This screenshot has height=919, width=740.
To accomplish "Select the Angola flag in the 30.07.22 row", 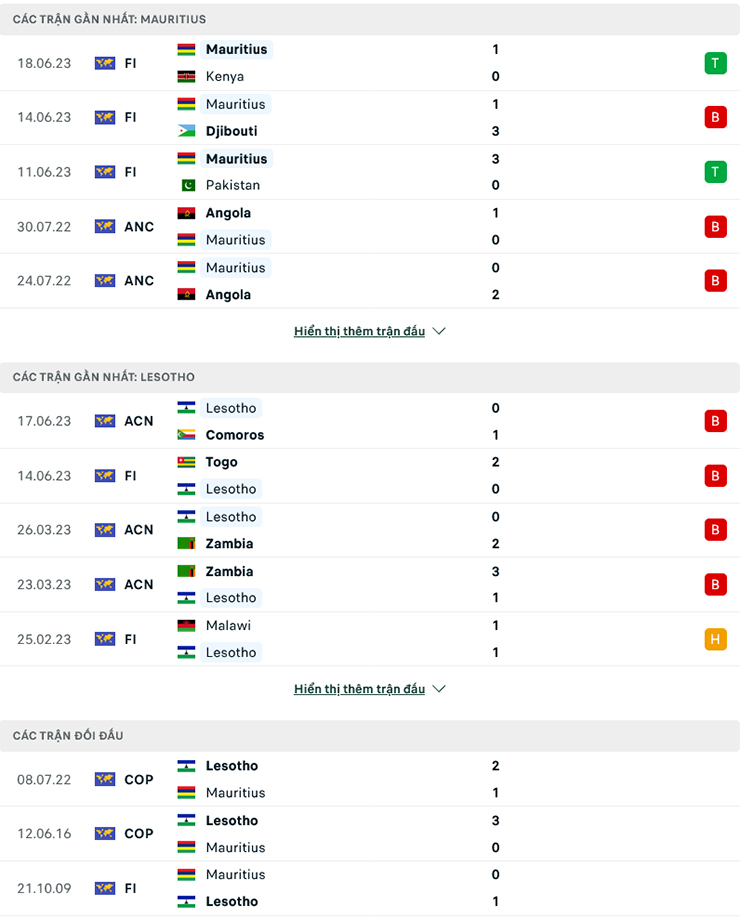I will pyautogui.click(x=186, y=213).
